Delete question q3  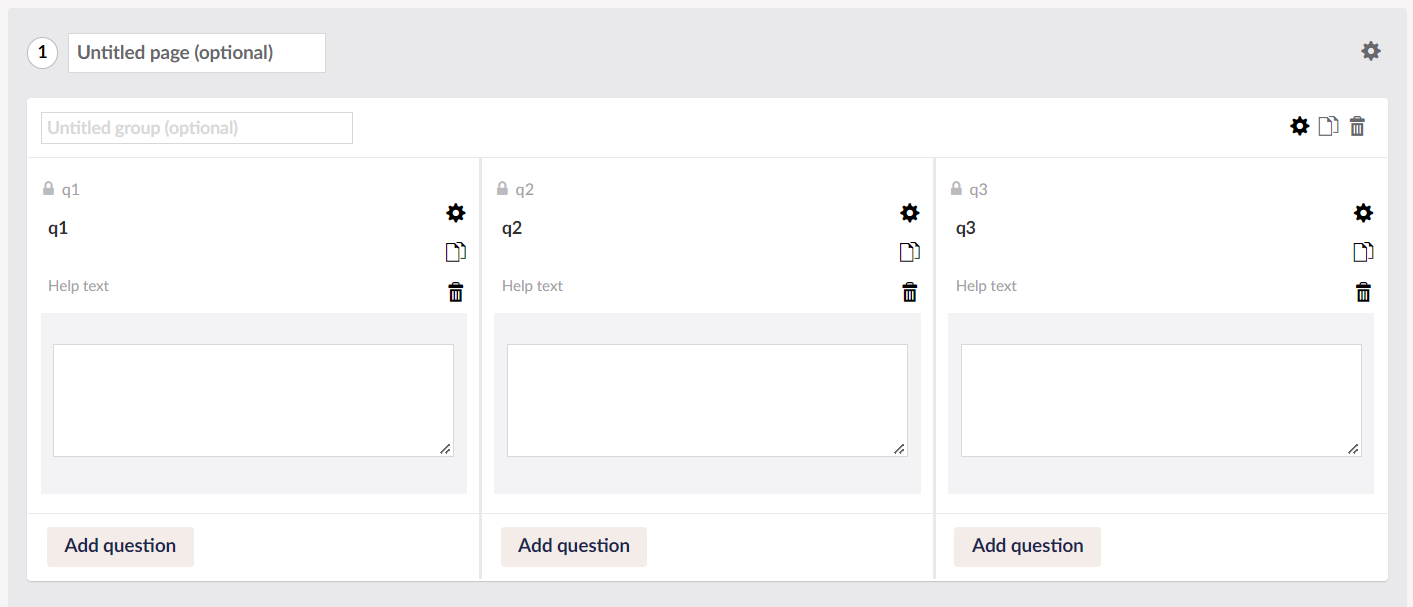[1364, 292]
